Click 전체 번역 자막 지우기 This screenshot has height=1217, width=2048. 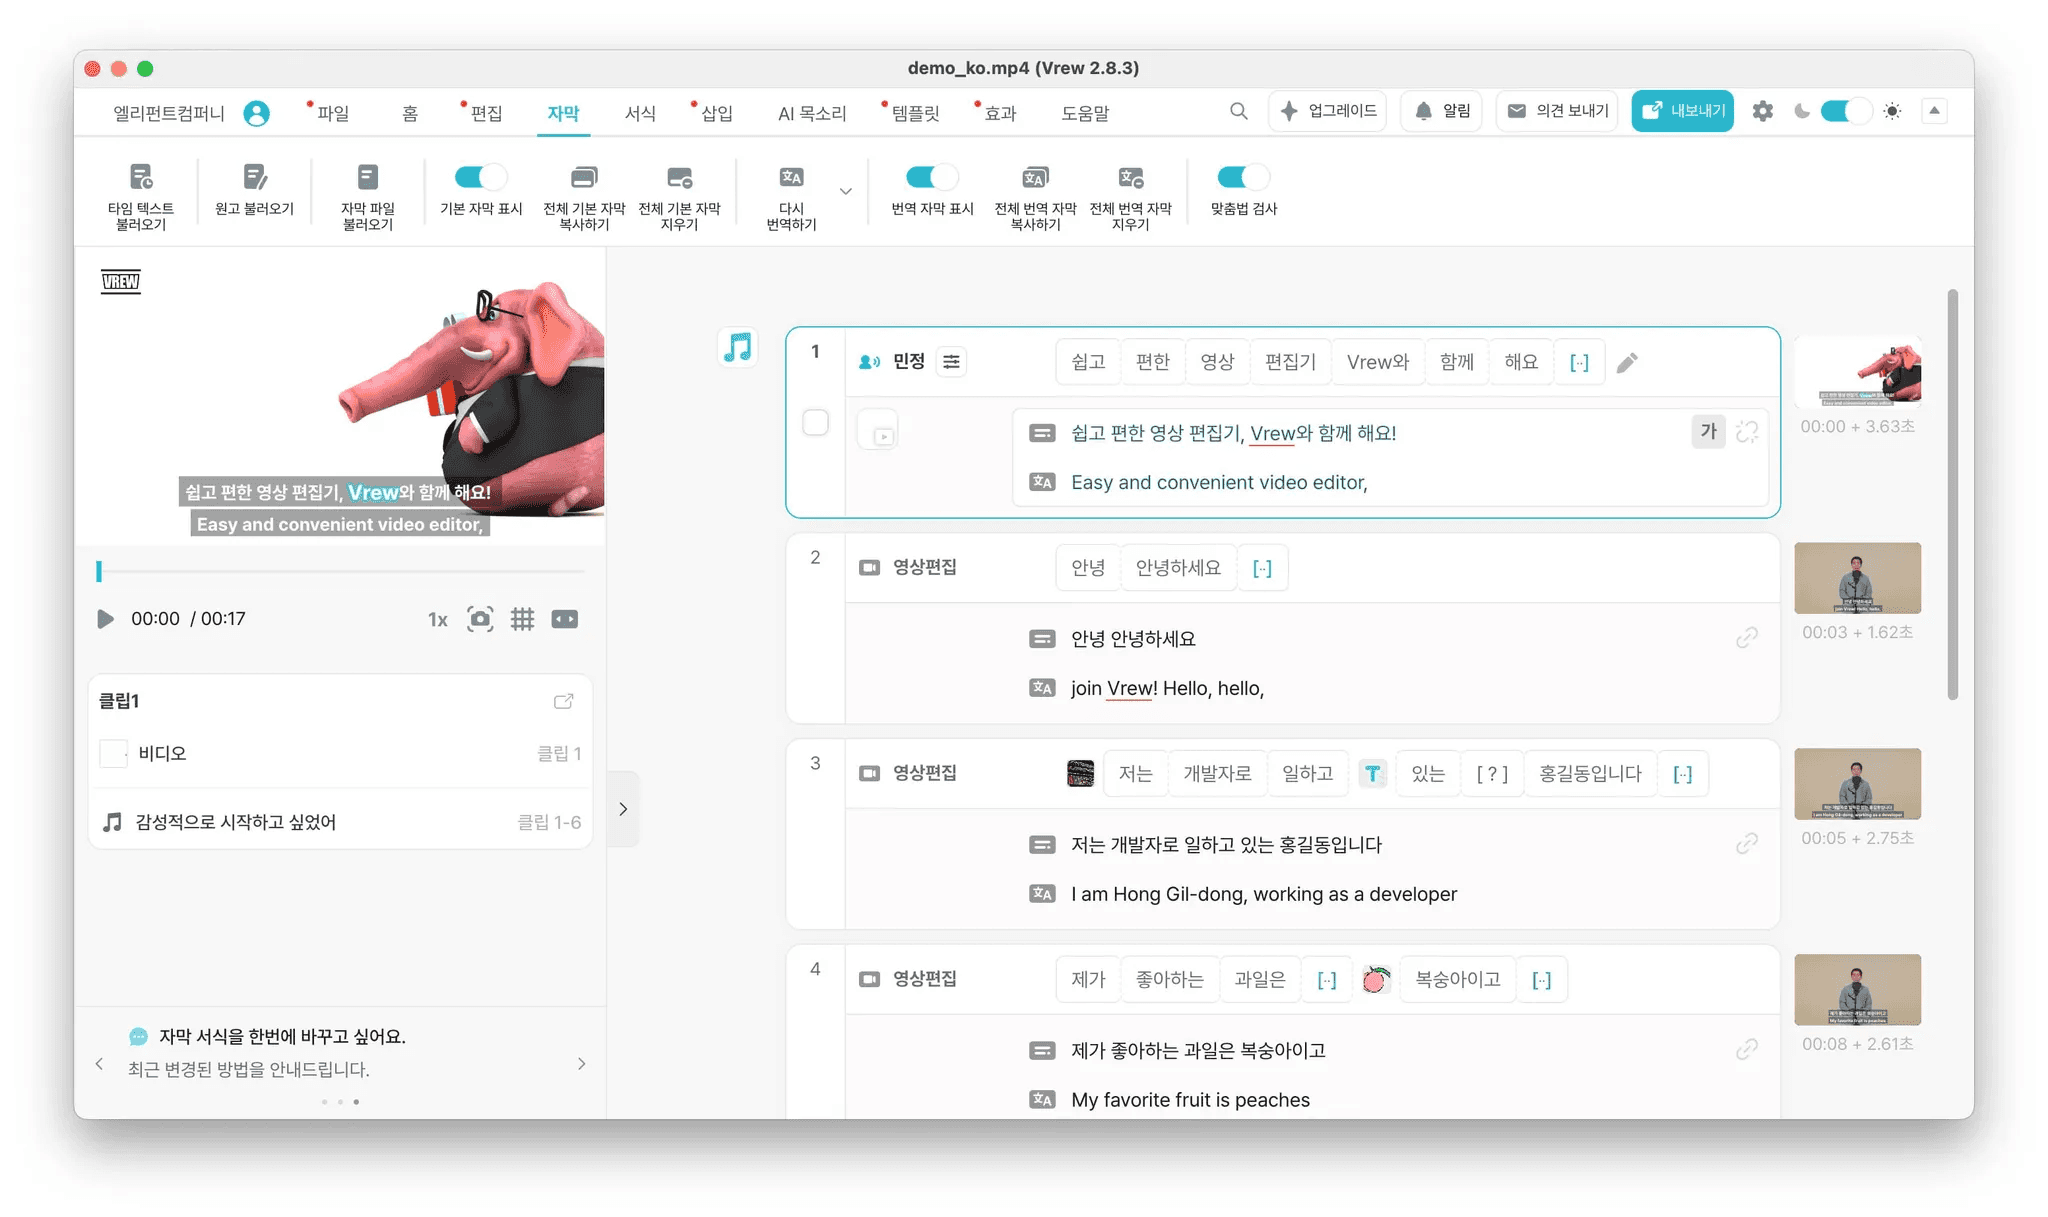click(1131, 196)
